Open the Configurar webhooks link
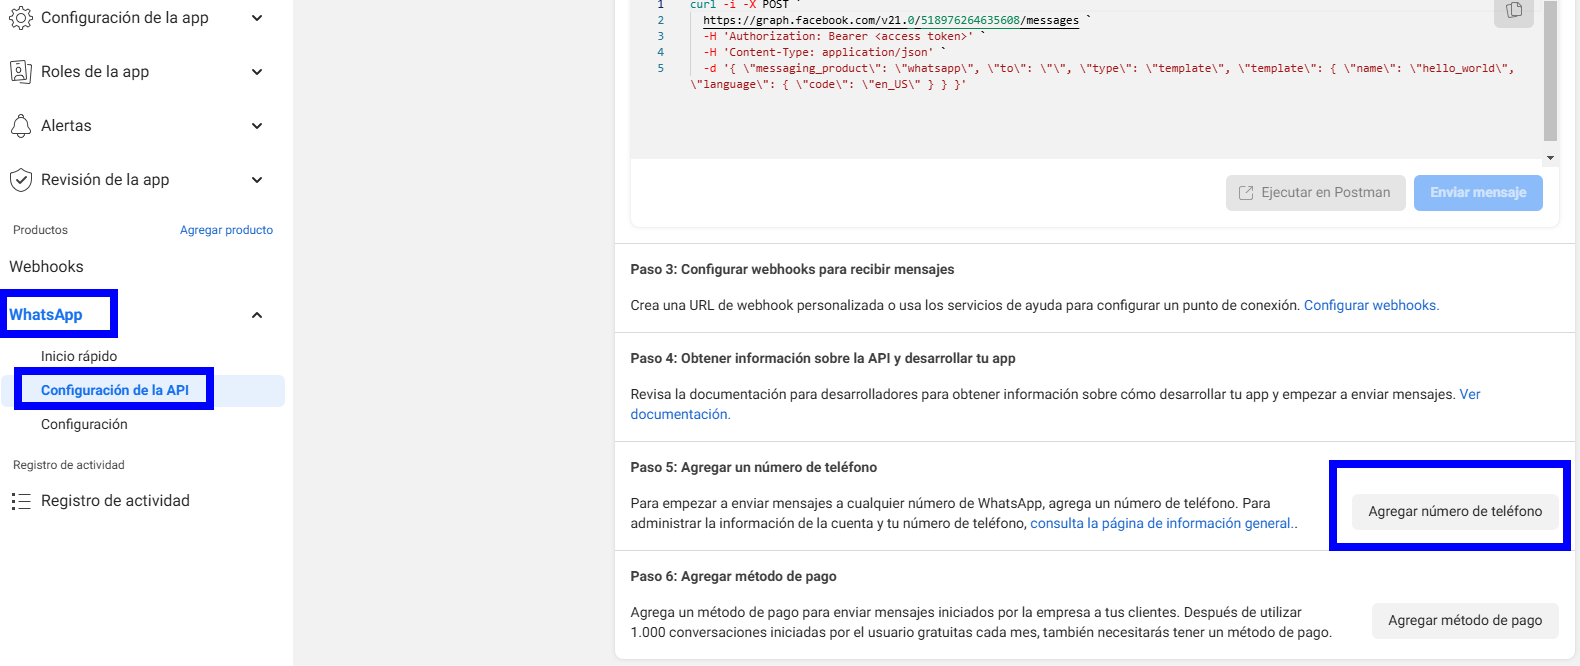Viewport: 1580px width, 666px height. click(1371, 306)
